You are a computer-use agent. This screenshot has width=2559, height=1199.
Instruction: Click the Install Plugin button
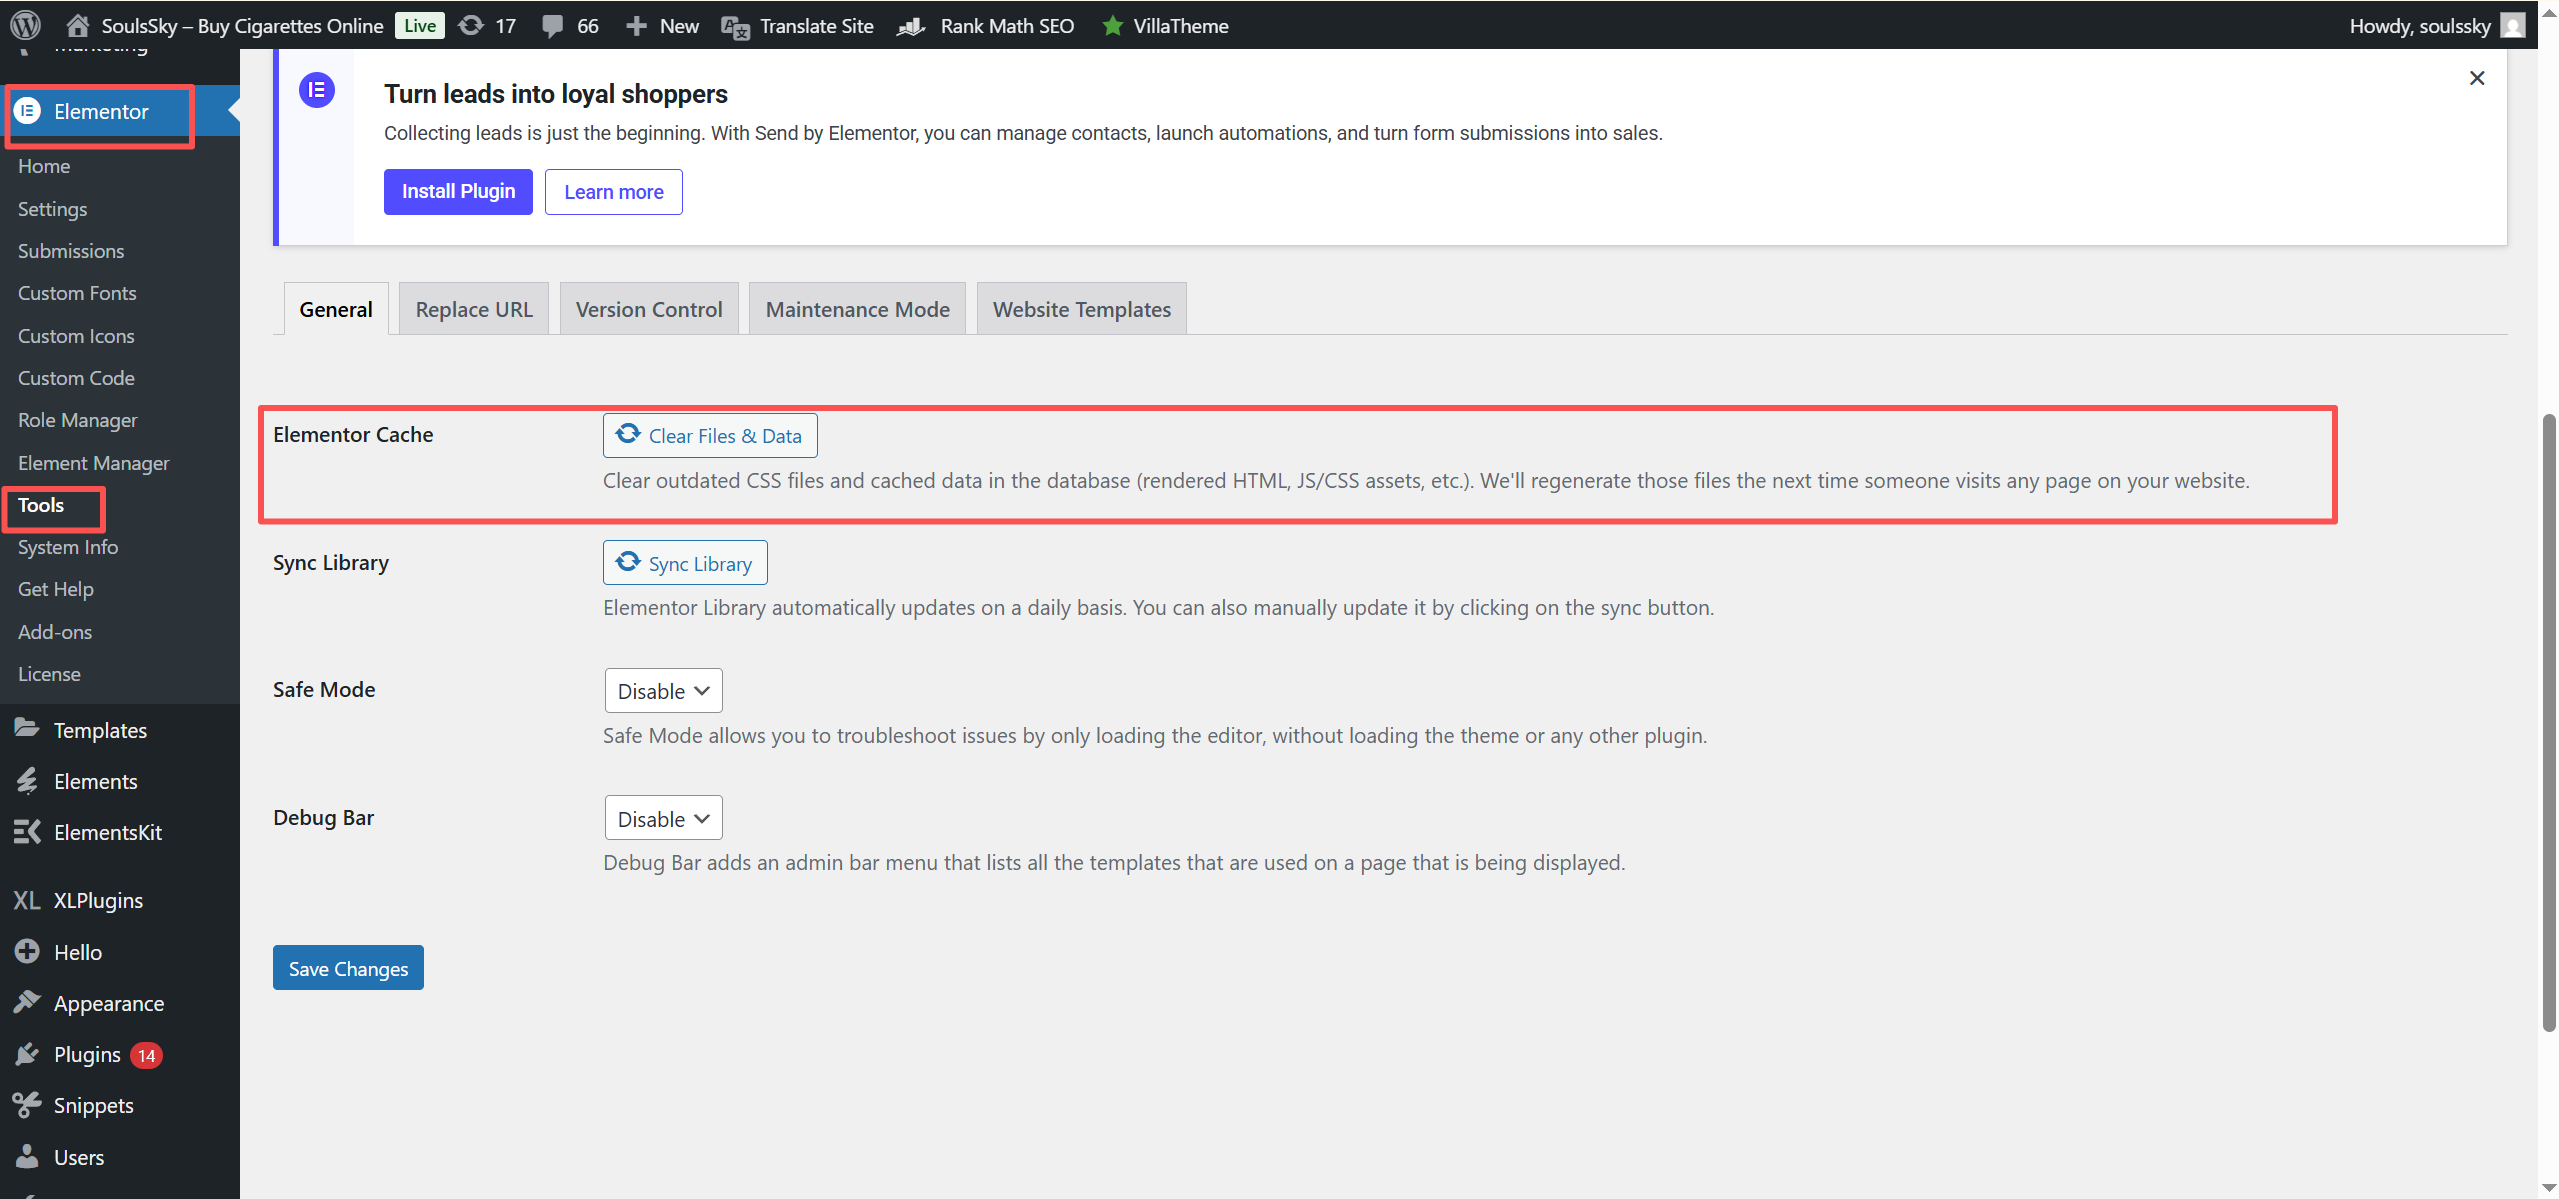[458, 191]
